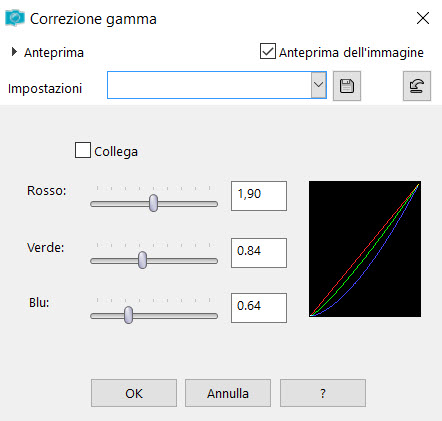Click the Annulla button
This screenshot has width=442, height=421.
coord(228,393)
